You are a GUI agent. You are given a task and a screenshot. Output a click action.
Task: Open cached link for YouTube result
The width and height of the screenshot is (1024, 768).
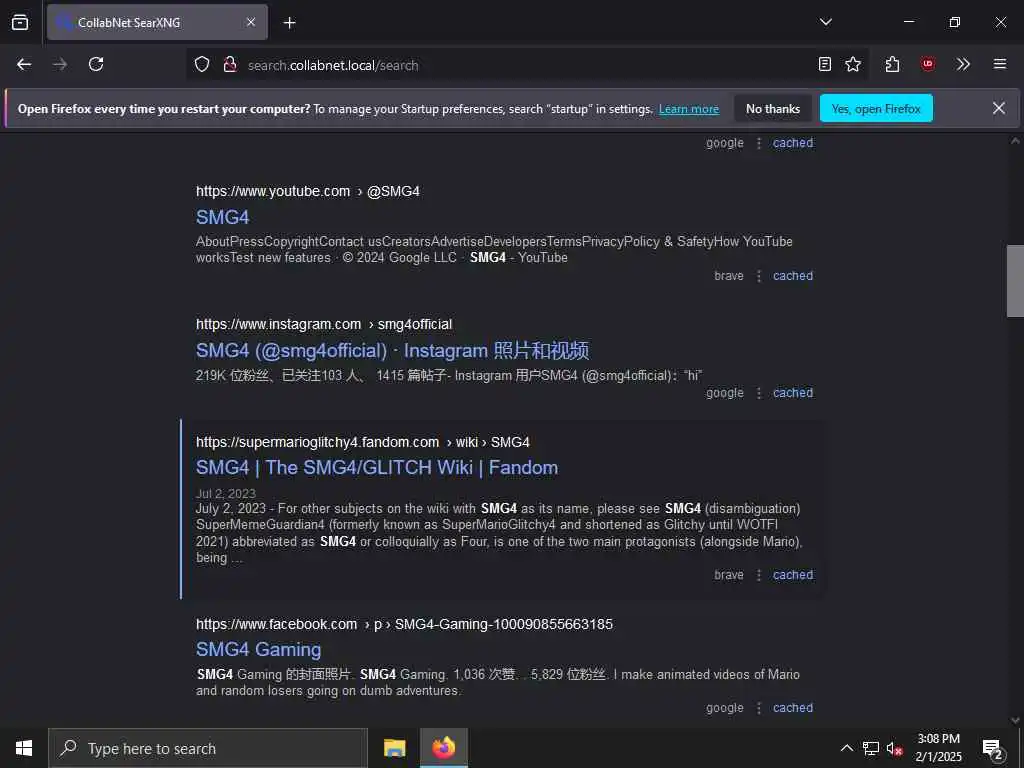coord(793,276)
